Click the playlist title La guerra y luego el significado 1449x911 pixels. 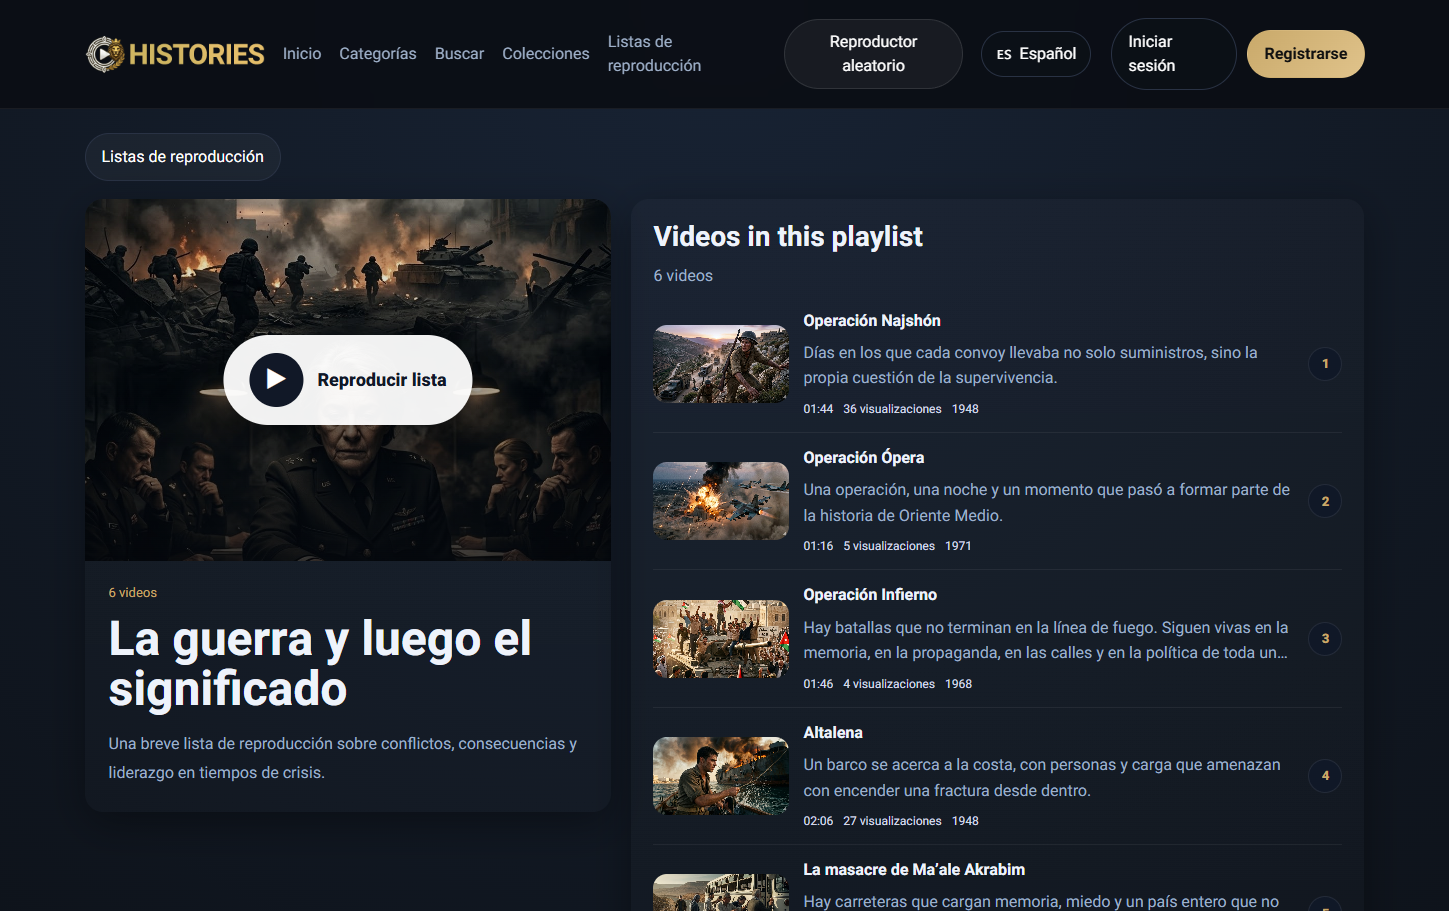[320, 664]
